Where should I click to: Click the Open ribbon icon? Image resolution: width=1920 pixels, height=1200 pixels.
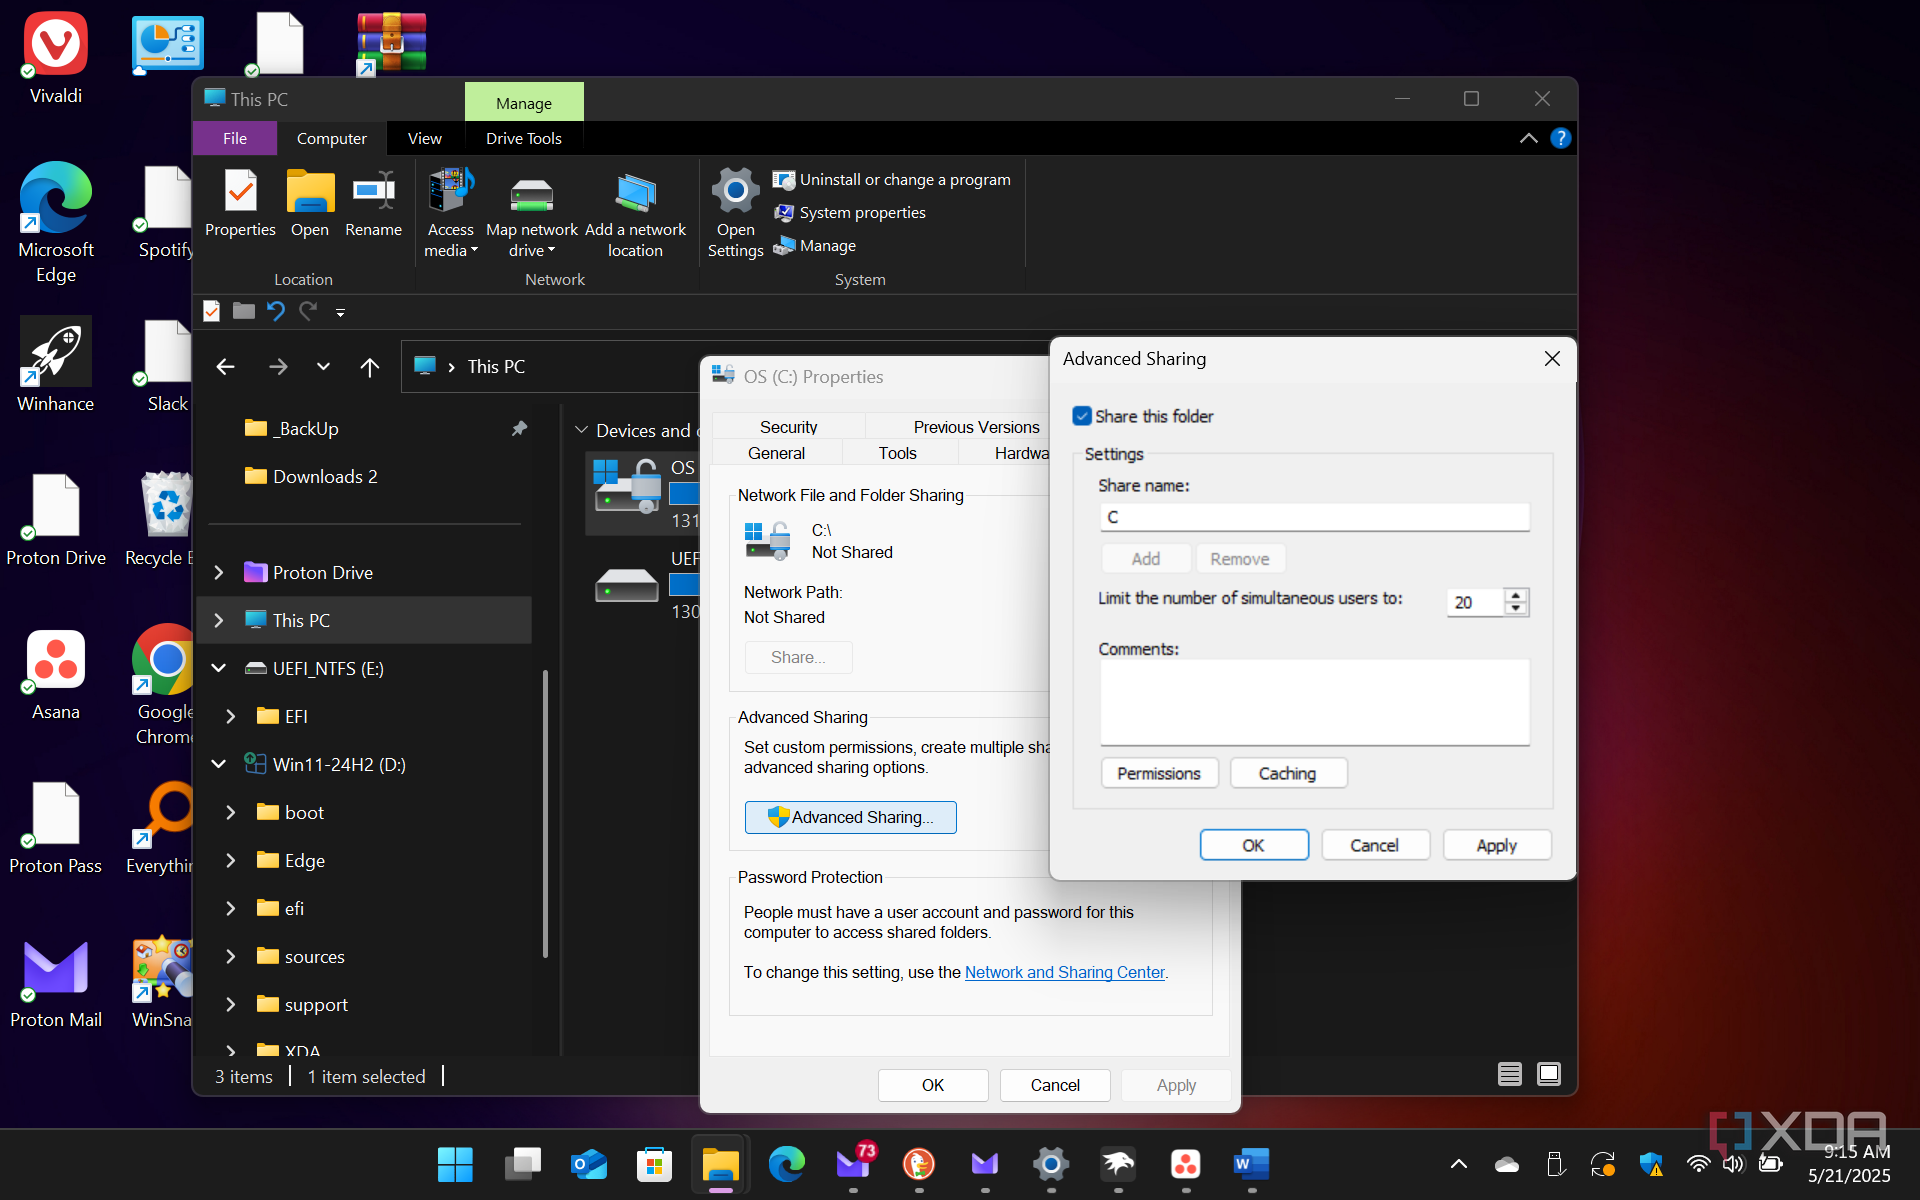310,203
